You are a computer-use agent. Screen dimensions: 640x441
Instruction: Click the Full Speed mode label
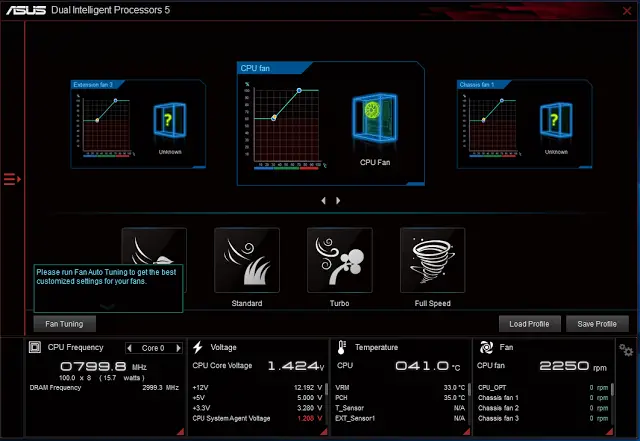coord(433,303)
